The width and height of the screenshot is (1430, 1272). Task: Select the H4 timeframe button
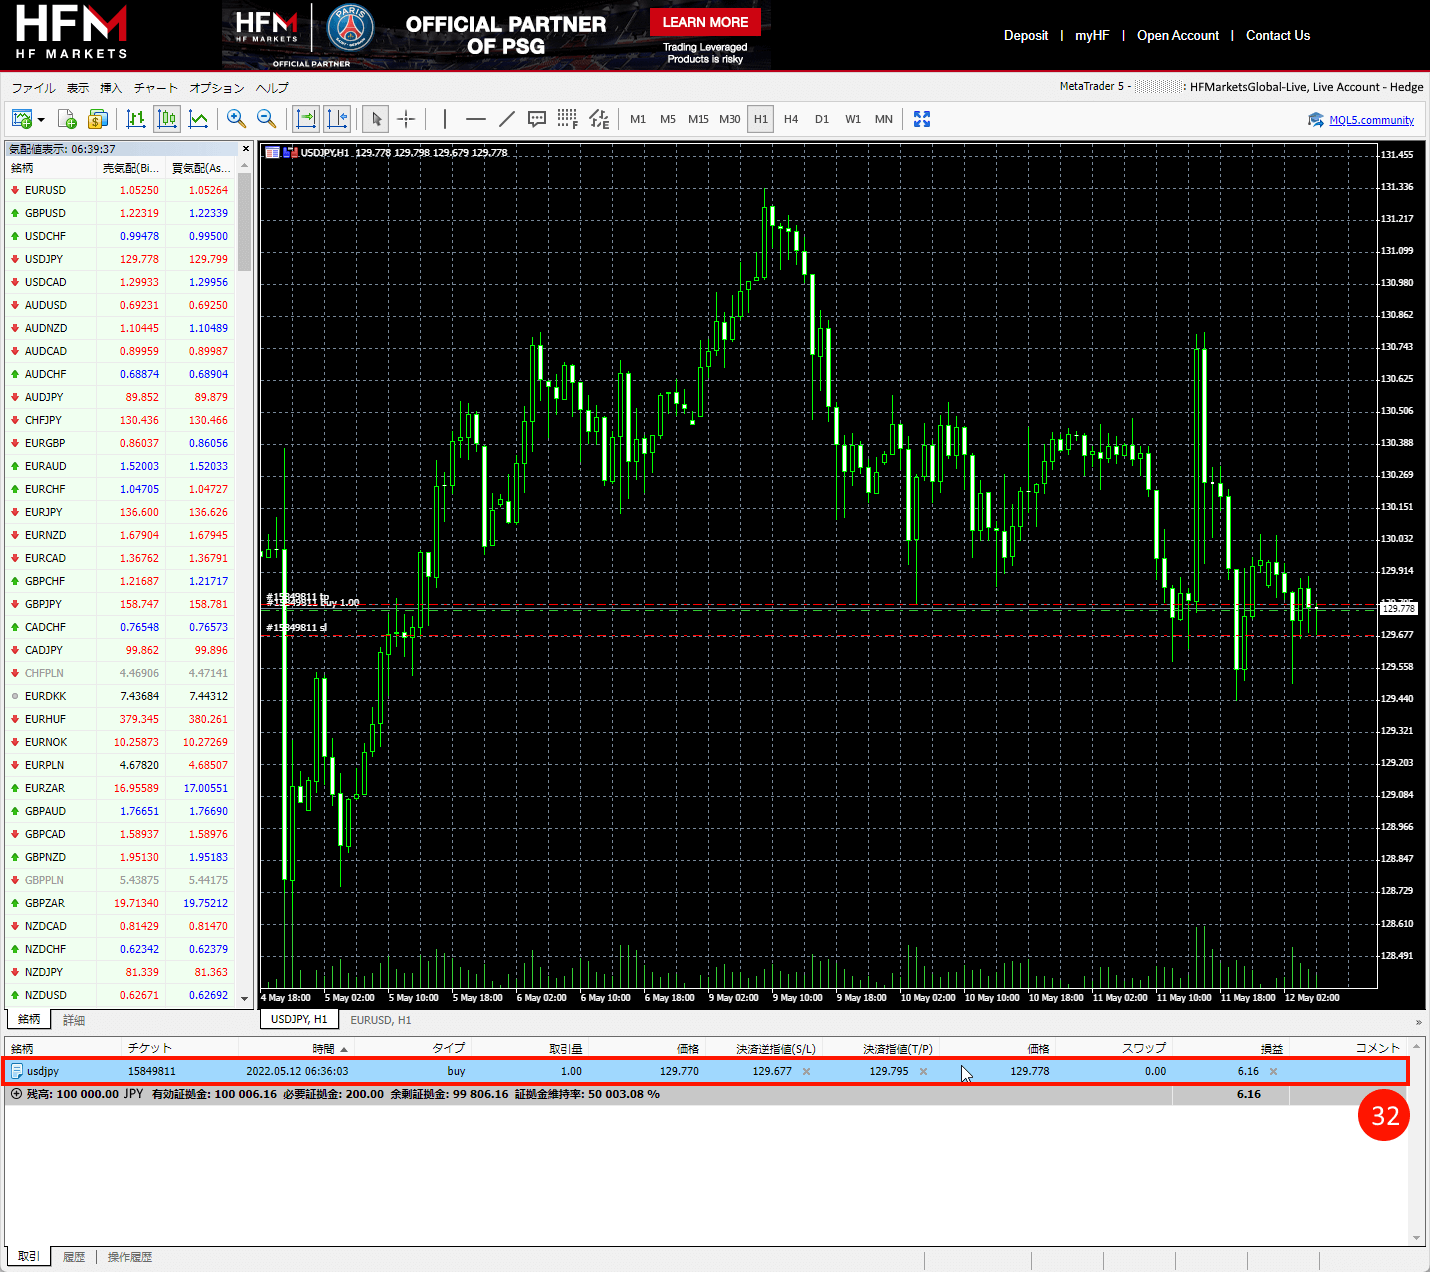790,119
